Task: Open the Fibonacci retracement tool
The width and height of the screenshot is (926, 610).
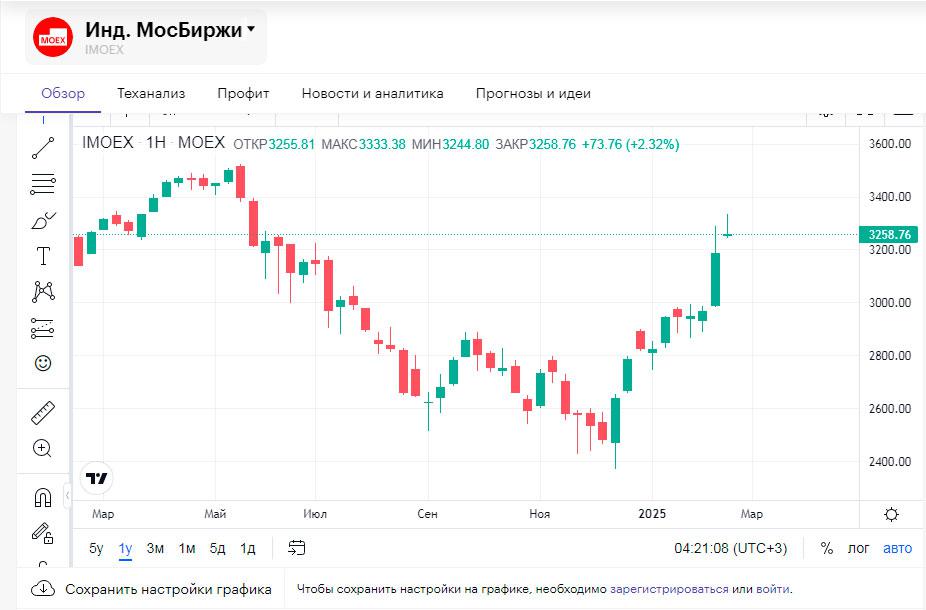Action: coord(43,184)
